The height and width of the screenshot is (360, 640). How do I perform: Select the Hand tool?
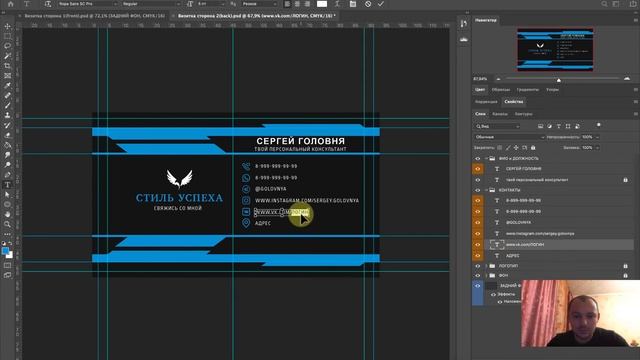(x=7, y=214)
